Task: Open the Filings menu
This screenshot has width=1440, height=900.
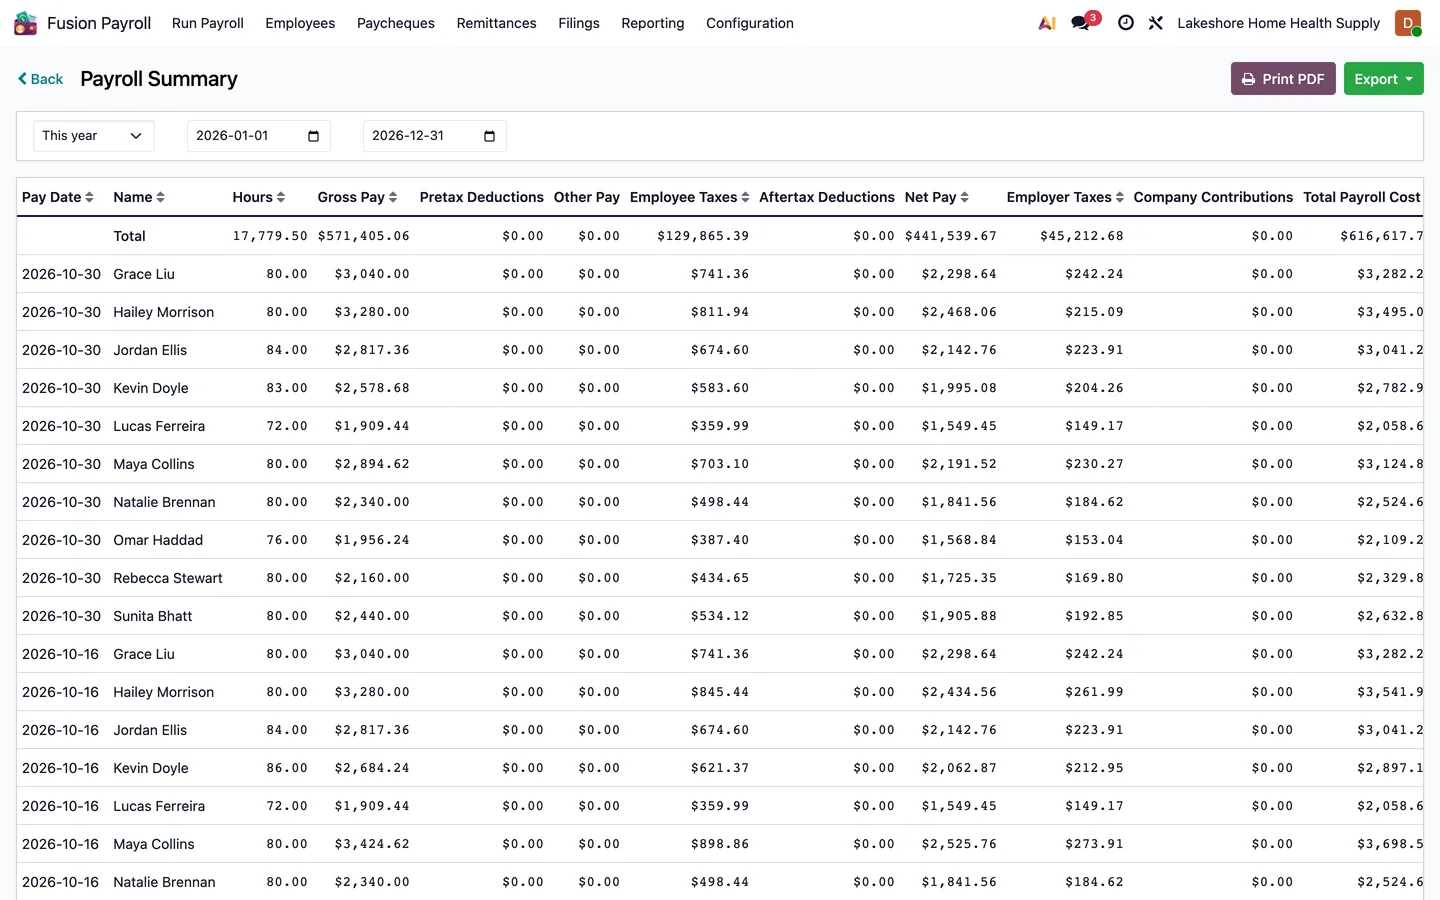Action: click(x=579, y=23)
